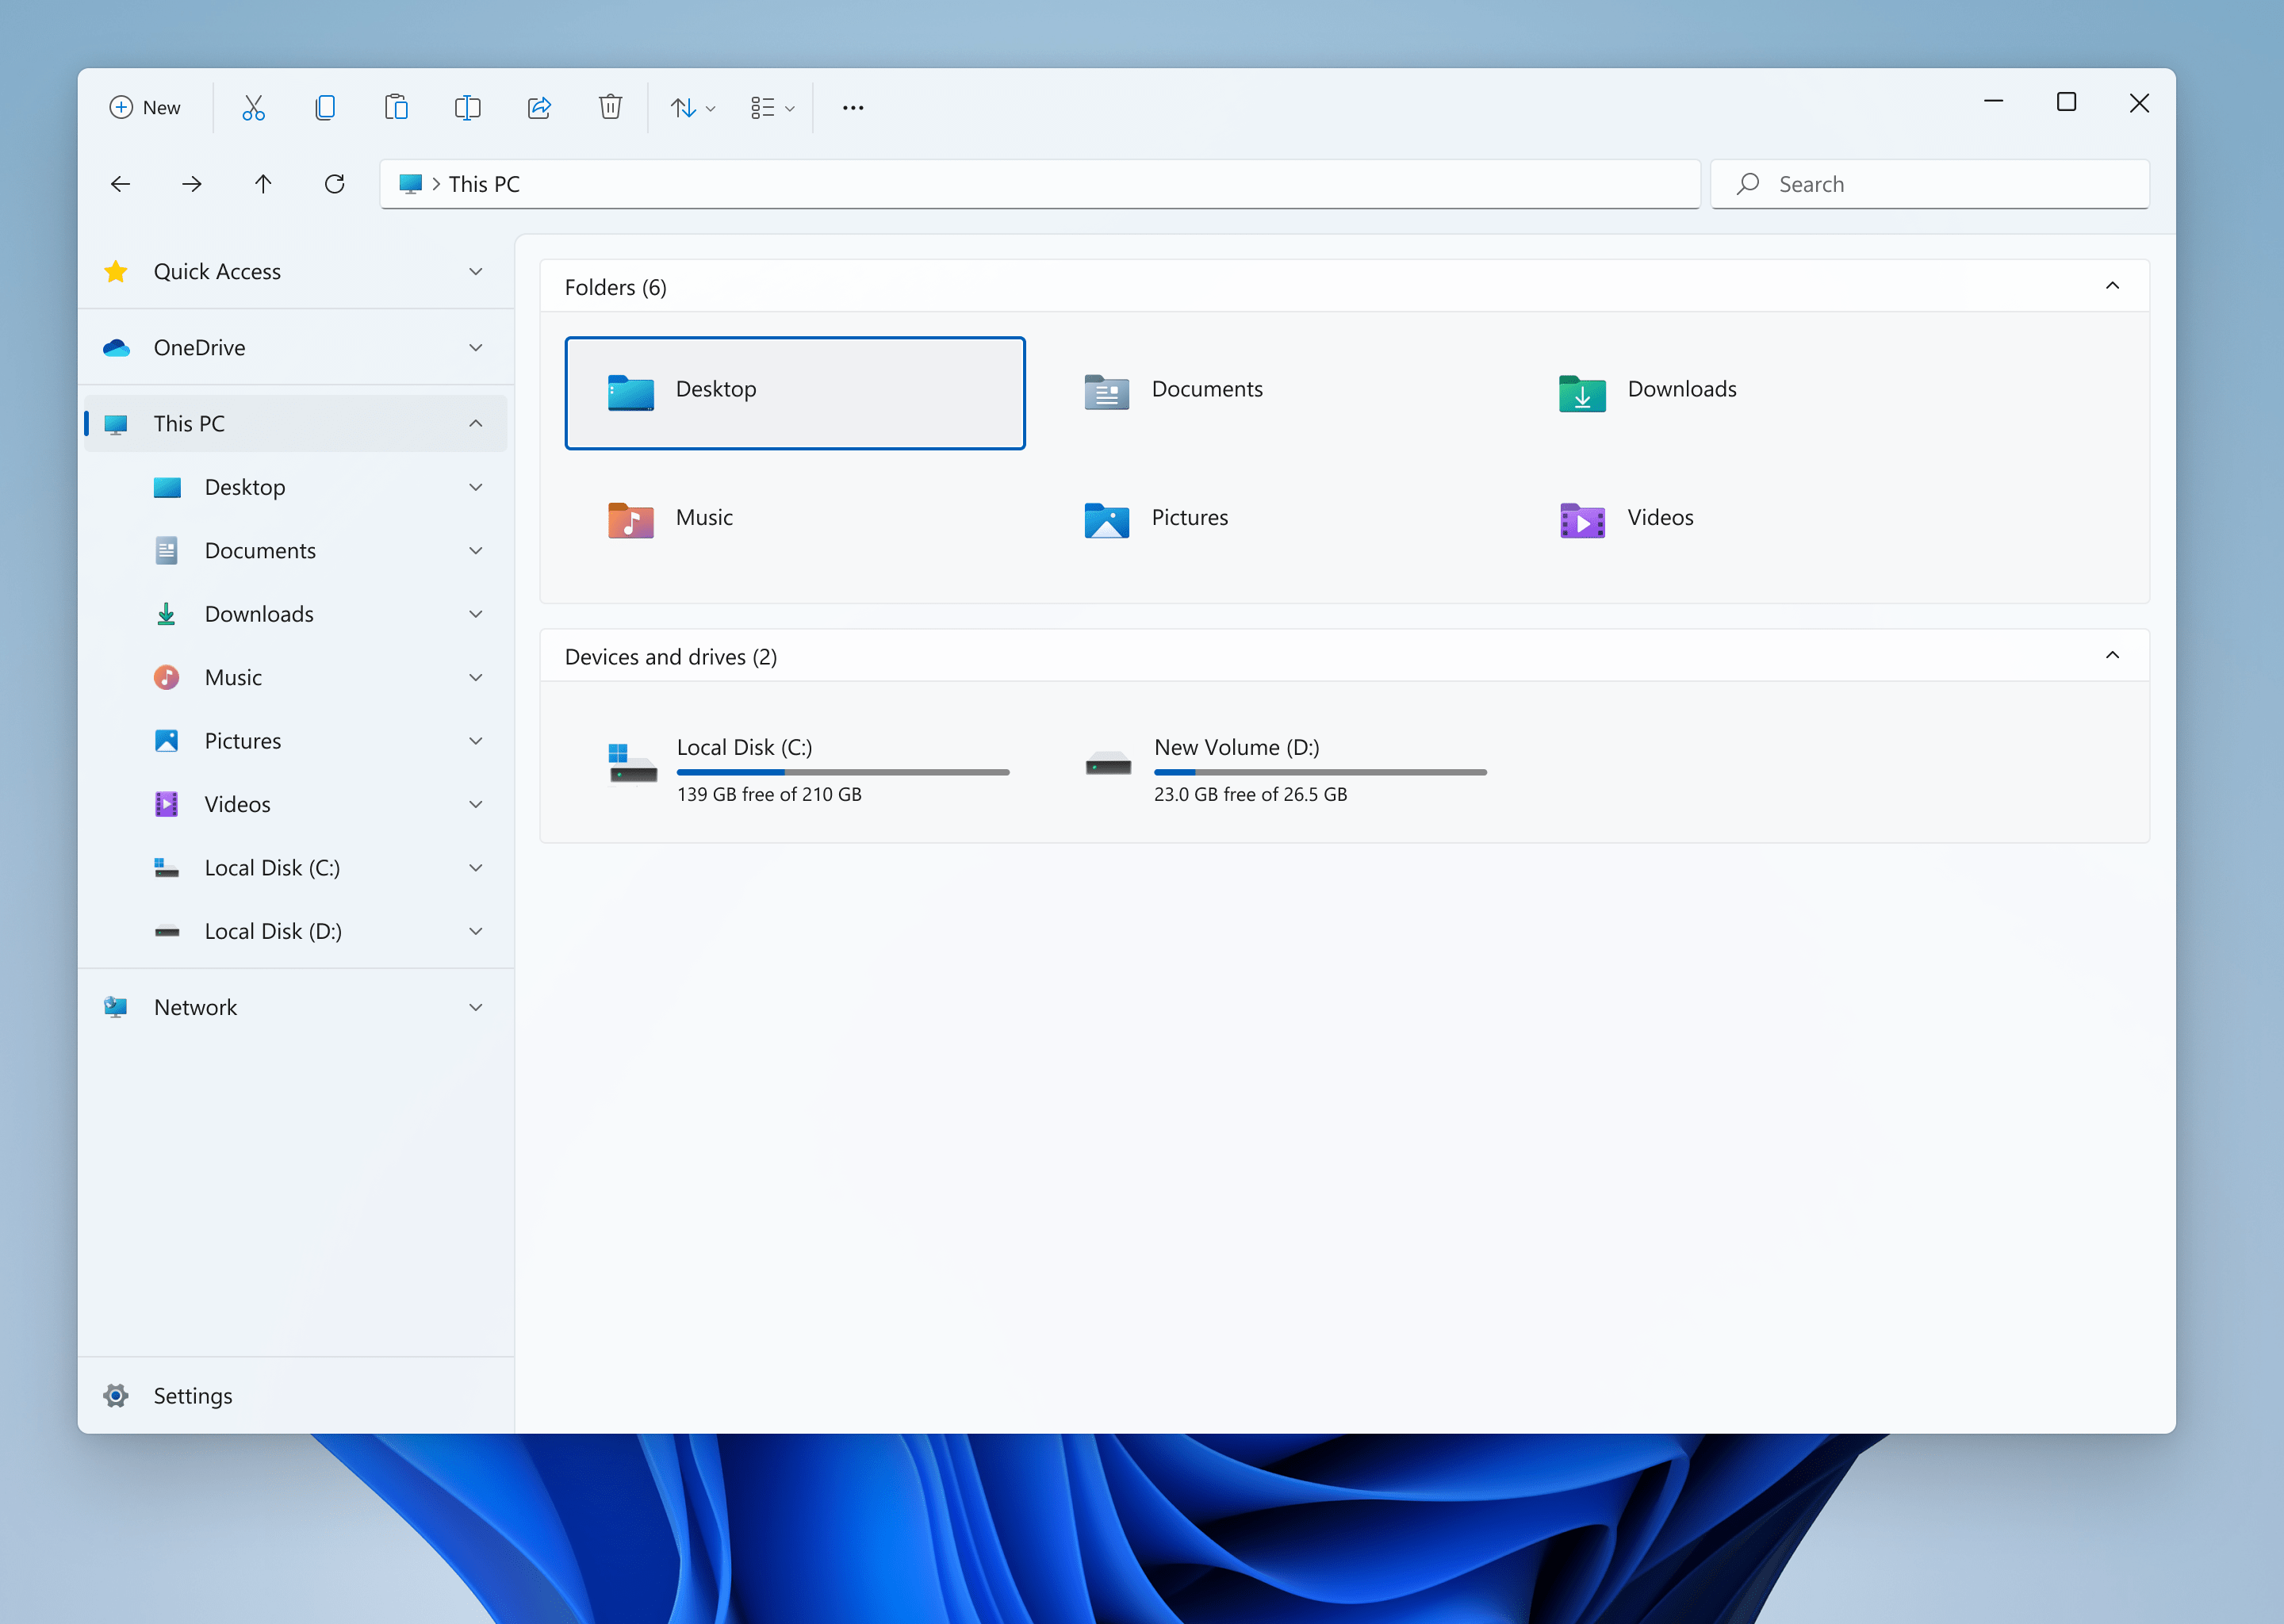
Task: Delete the selected folder
Action: [x=611, y=107]
